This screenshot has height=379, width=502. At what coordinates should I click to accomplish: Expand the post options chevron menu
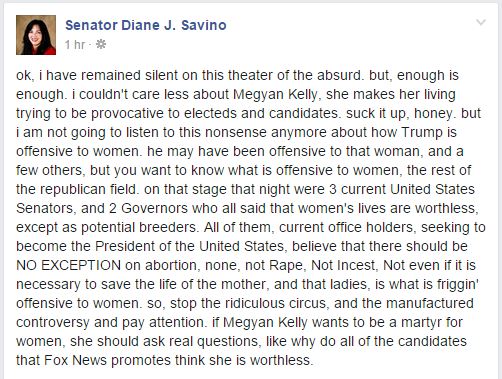click(481, 22)
